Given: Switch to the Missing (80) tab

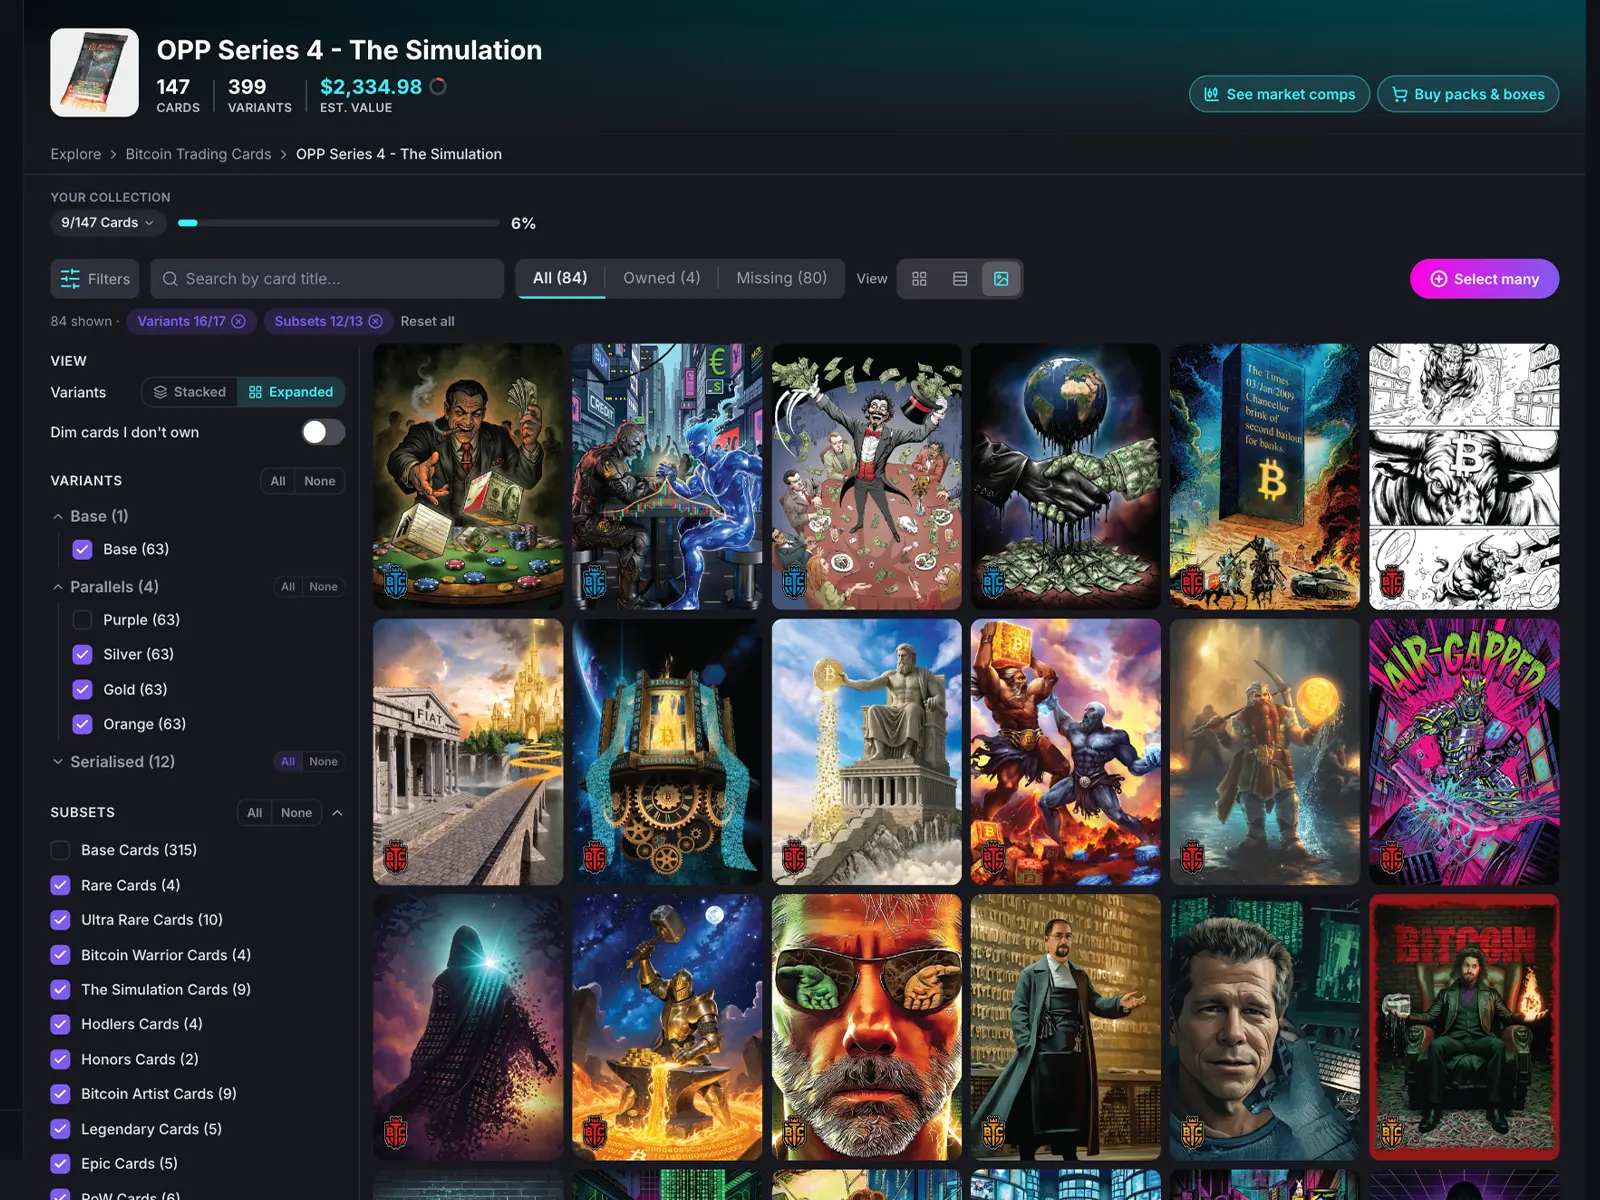Looking at the screenshot, I should pos(781,278).
